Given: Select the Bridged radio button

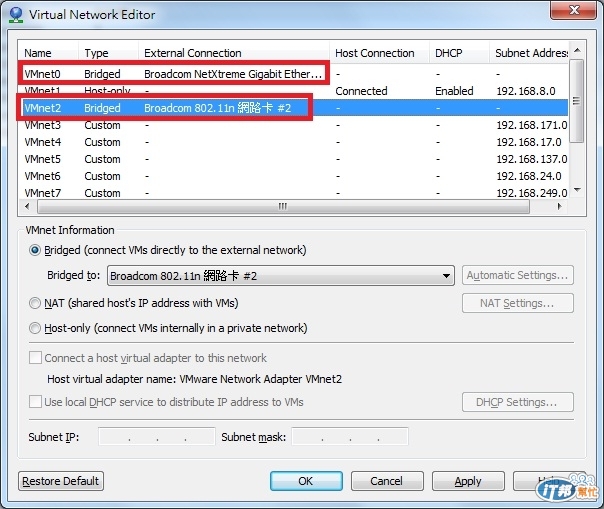Looking at the screenshot, I should [x=35, y=250].
